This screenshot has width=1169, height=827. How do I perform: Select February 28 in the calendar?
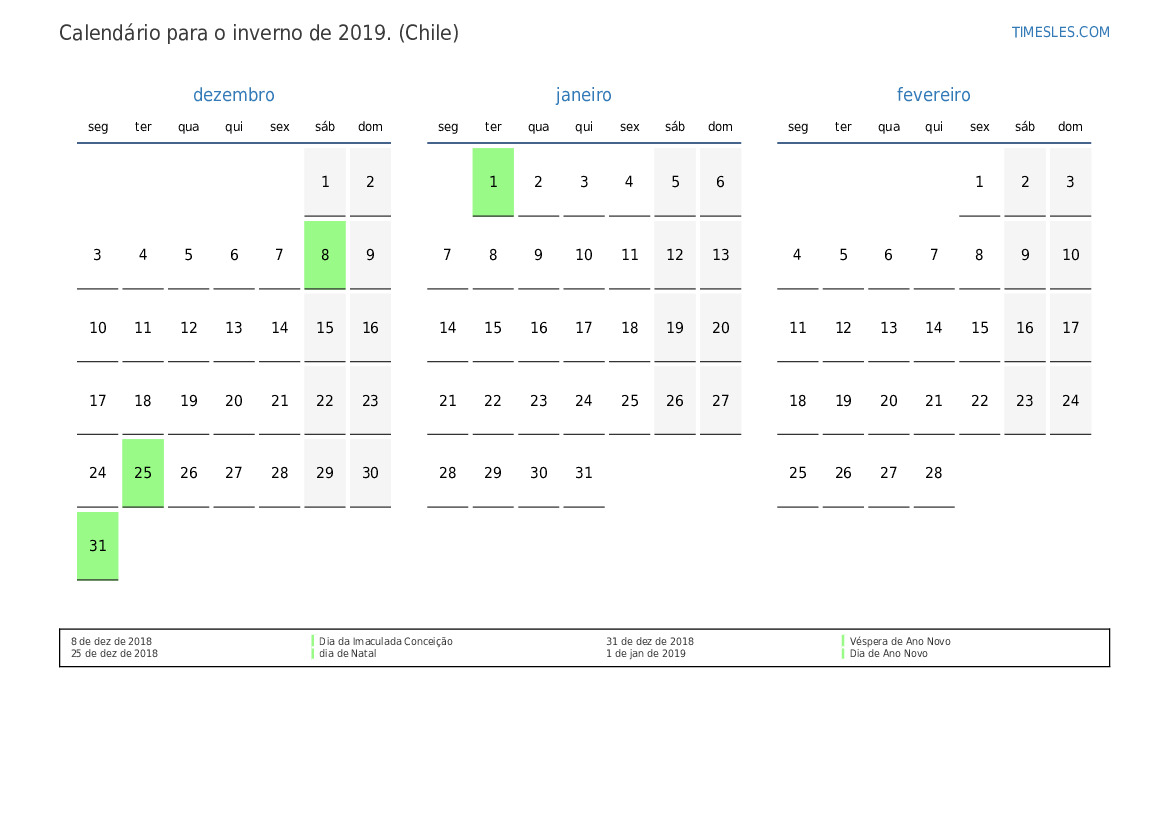(934, 473)
